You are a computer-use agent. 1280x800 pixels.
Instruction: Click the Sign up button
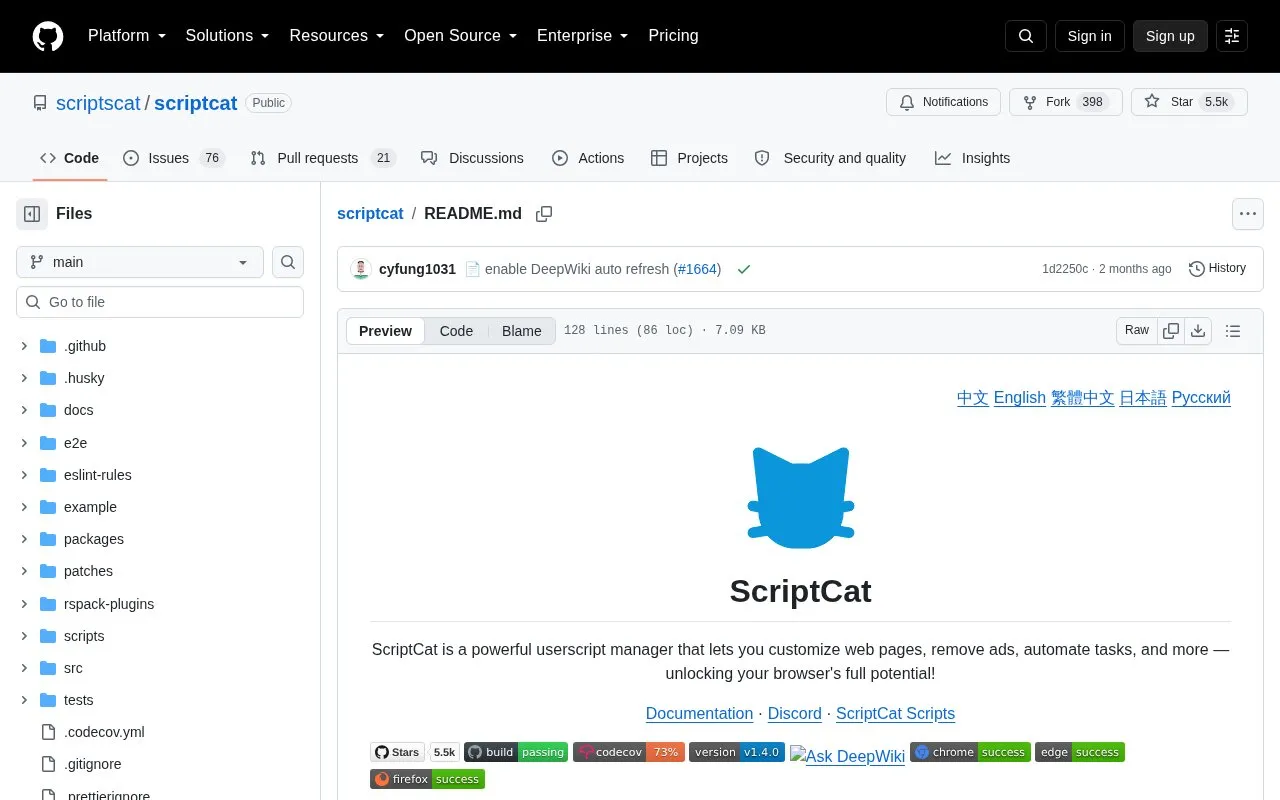pos(1170,36)
